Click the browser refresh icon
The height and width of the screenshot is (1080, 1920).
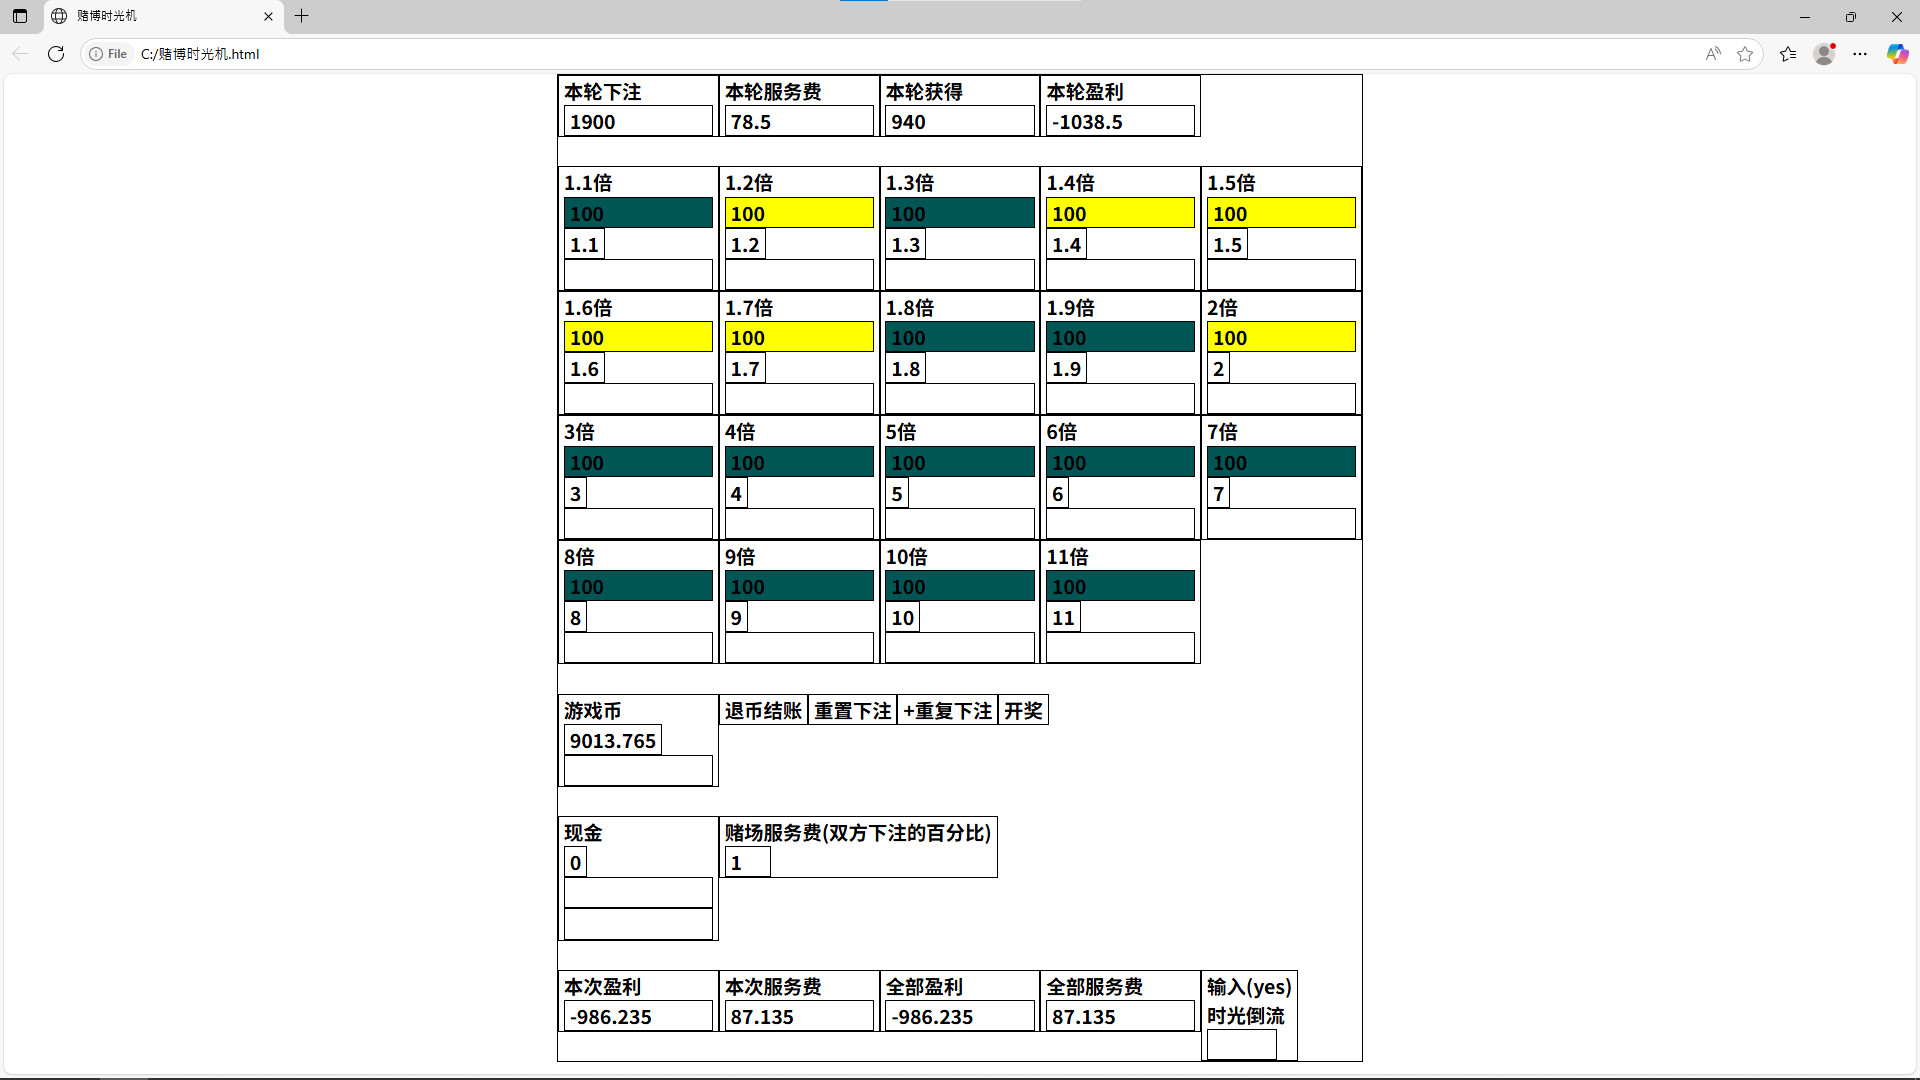click(56, 54)
